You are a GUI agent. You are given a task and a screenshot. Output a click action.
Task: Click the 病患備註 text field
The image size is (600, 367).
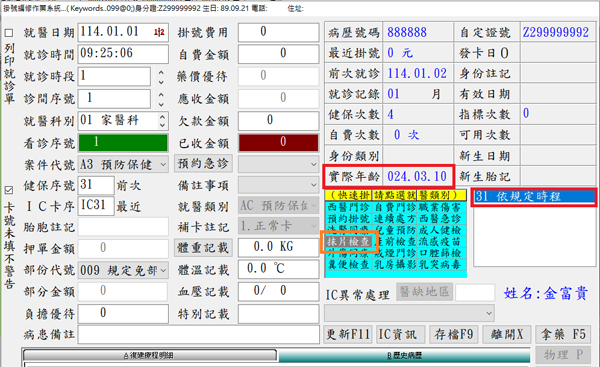point(199,334)
